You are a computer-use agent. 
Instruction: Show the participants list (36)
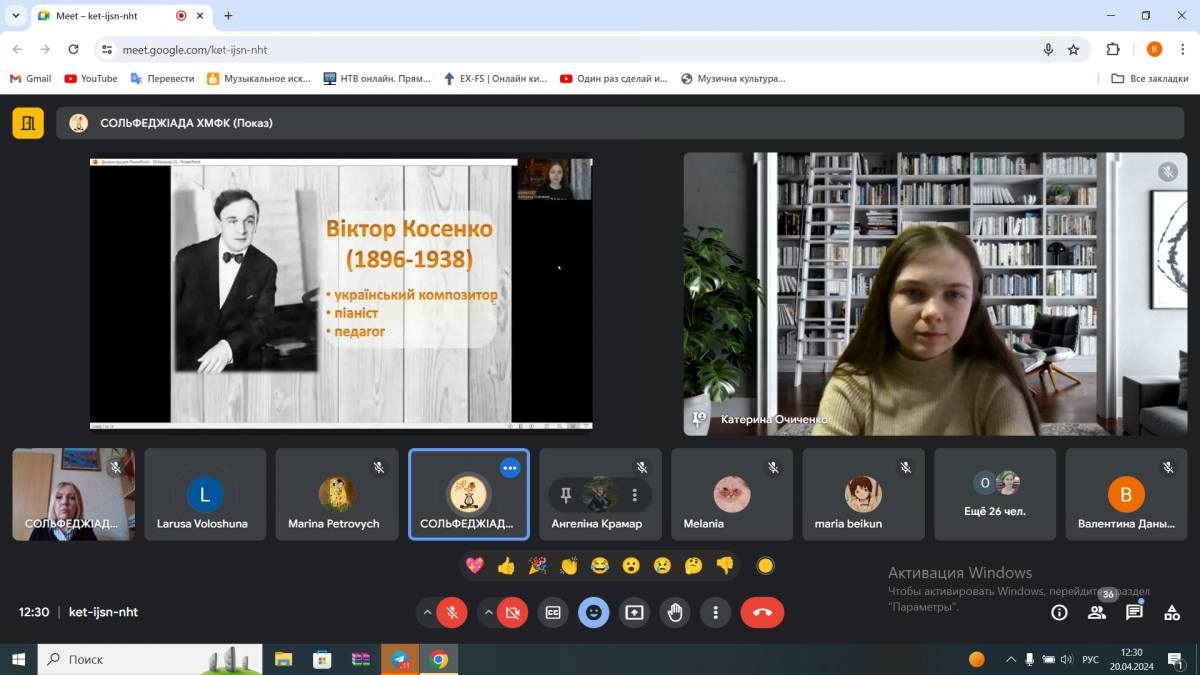click(x=1097, y=612)
